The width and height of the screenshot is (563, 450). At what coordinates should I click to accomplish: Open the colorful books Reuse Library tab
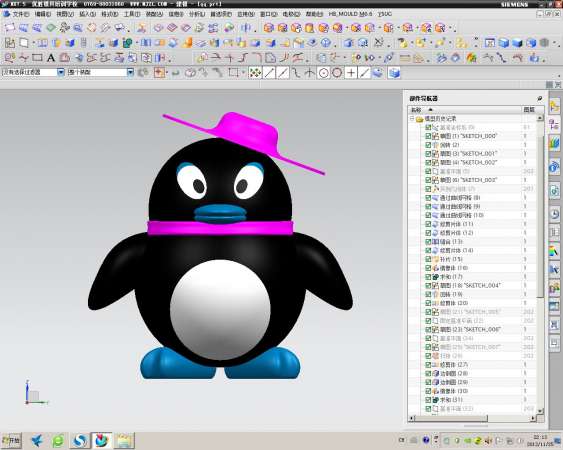coord(555,143)
